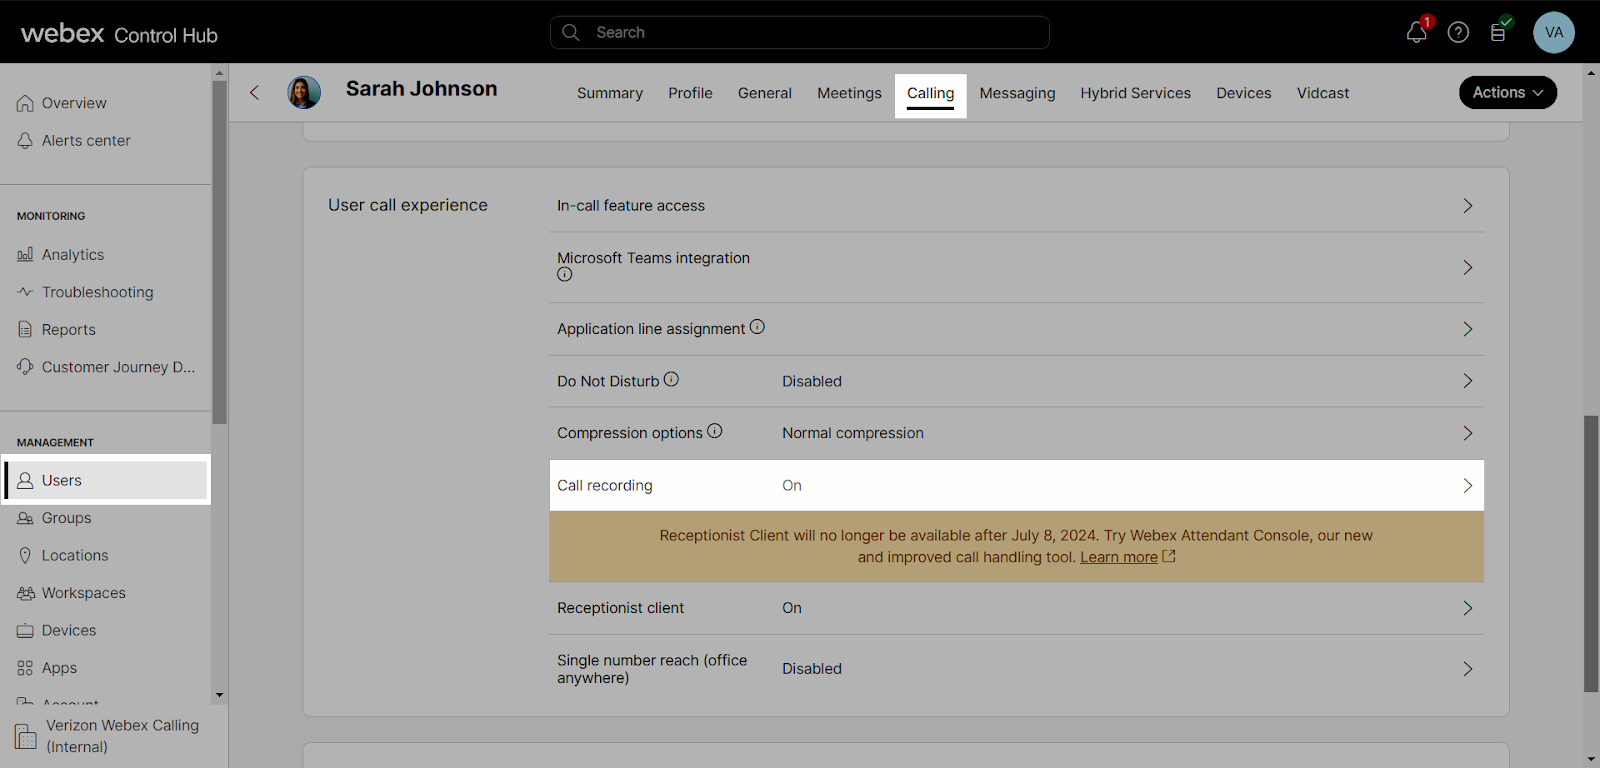Image resolution: width=1600 pixels, height=768 pixels.
Task: Select the Calling tab
Action: click(931, 94)
